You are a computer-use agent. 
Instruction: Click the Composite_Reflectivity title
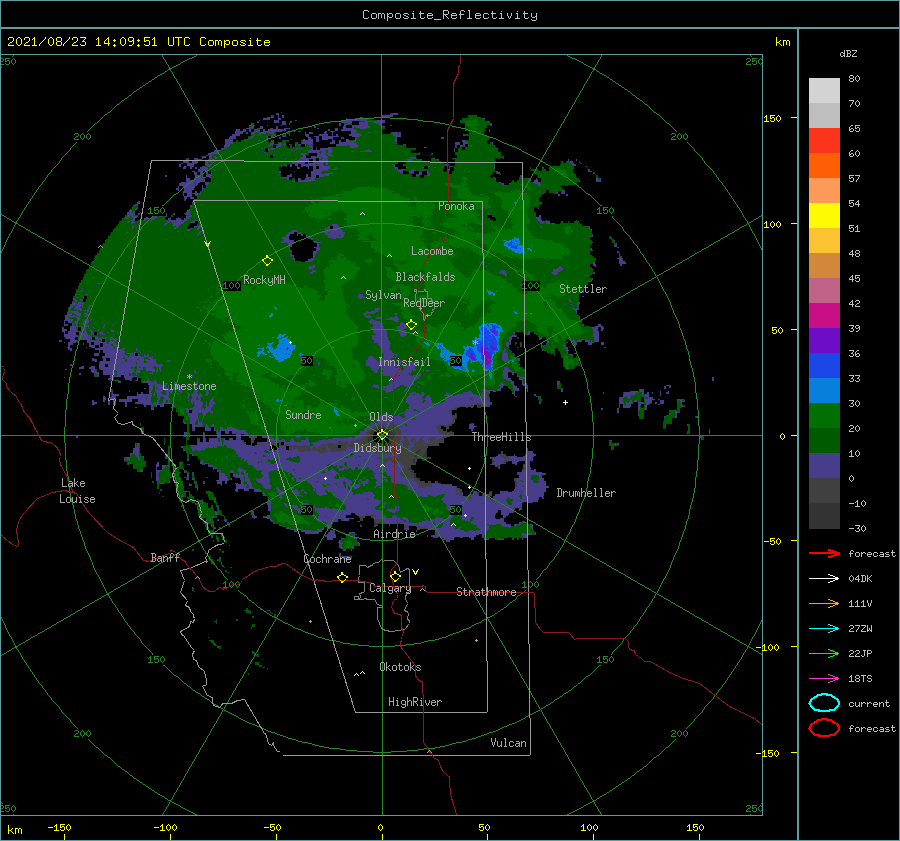tap(449, 15)
